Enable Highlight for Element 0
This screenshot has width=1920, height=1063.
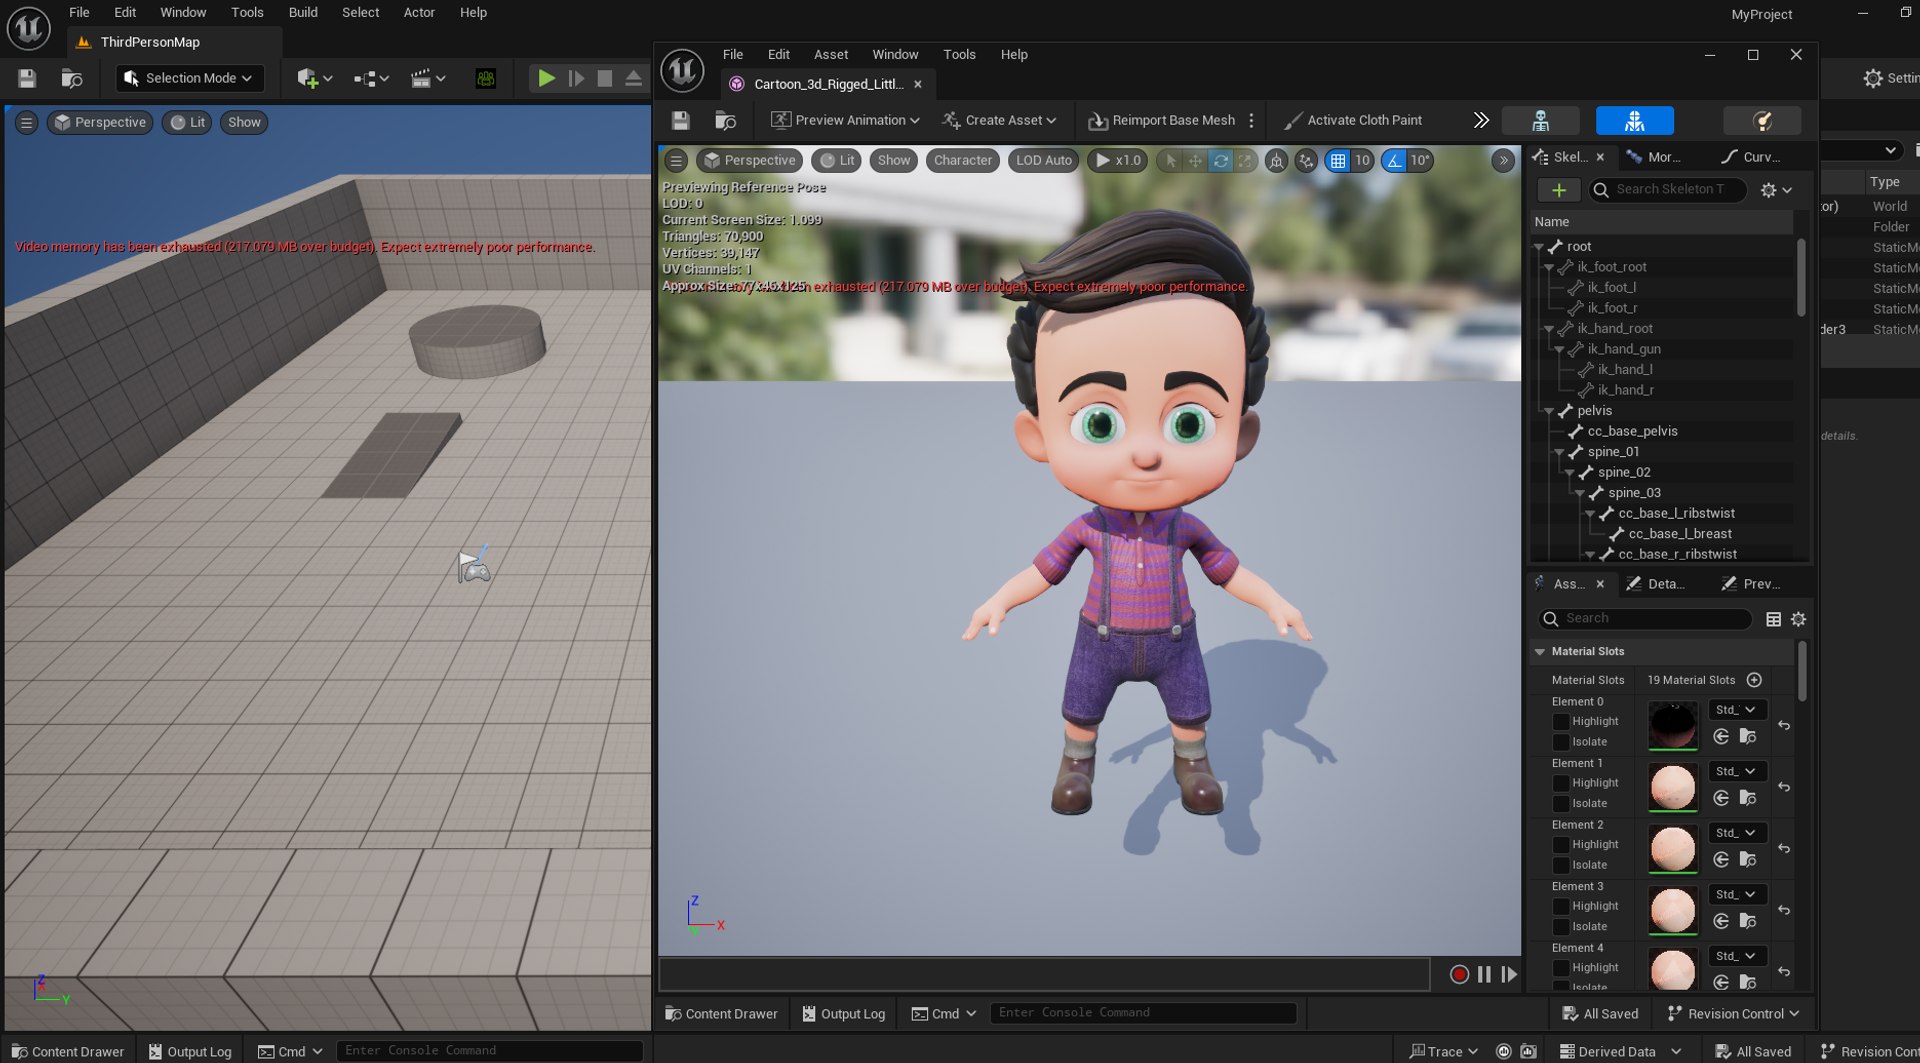pyautogui.click(x=1560, y=722)
